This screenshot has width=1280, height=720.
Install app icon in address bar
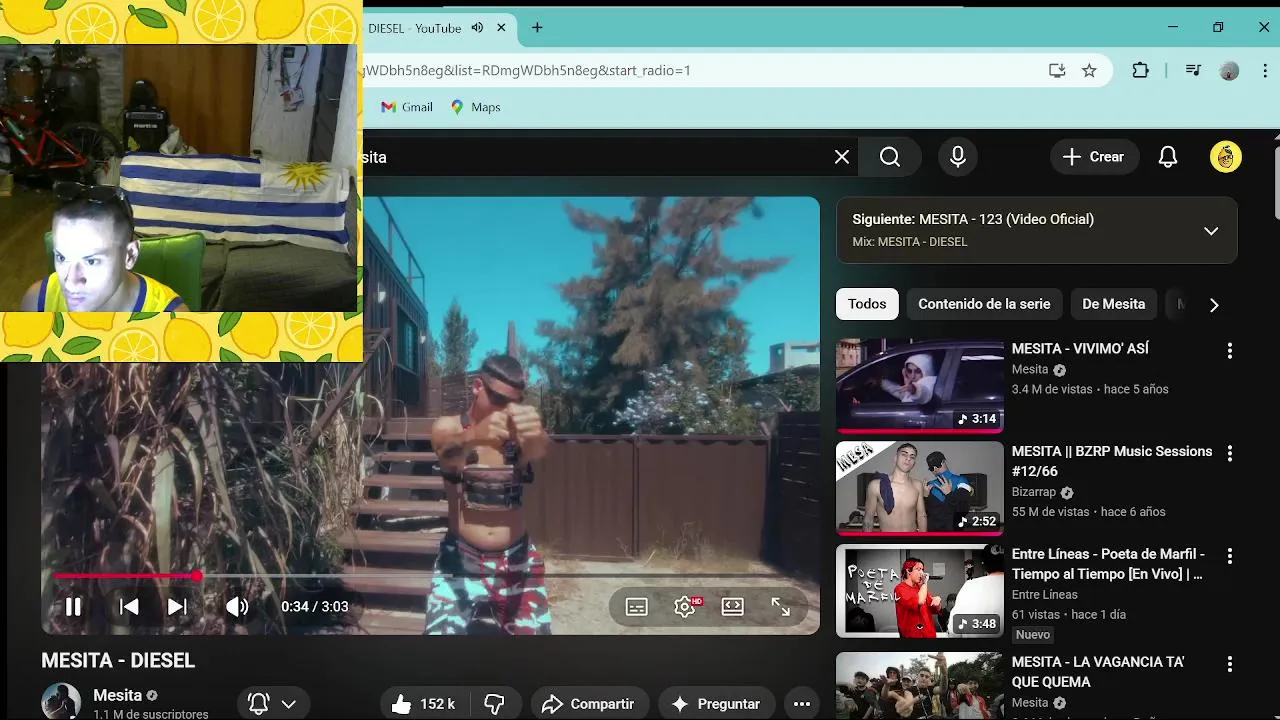[1057, 70]
